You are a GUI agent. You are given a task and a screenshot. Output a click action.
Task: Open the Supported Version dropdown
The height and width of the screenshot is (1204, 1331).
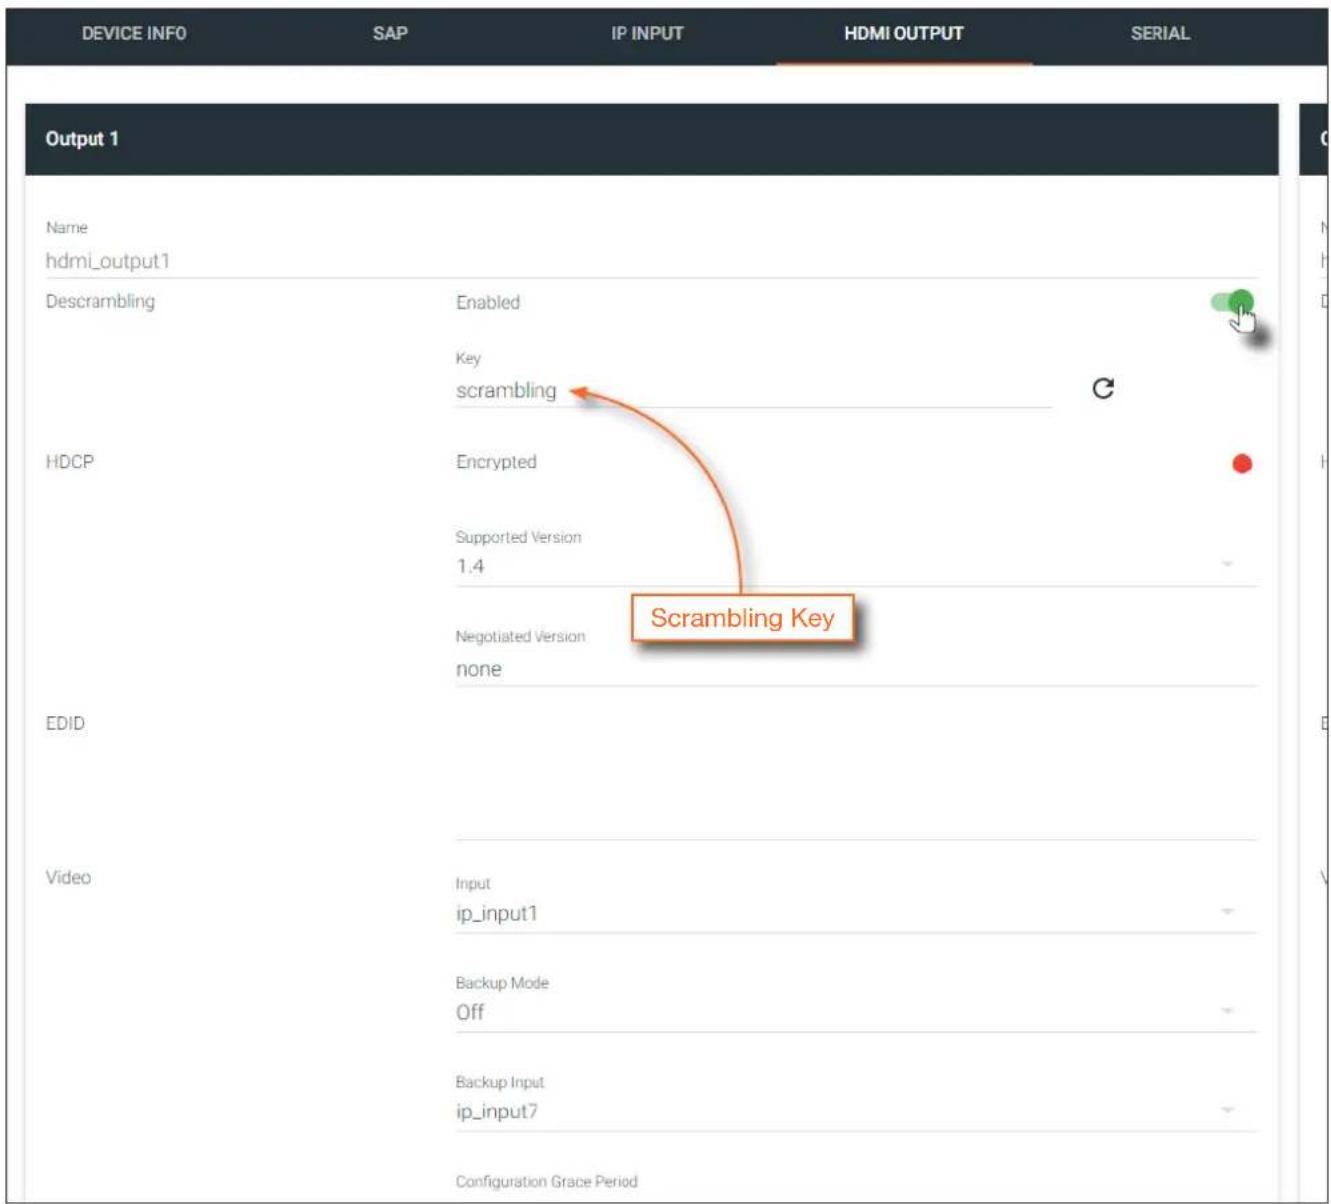856,567
